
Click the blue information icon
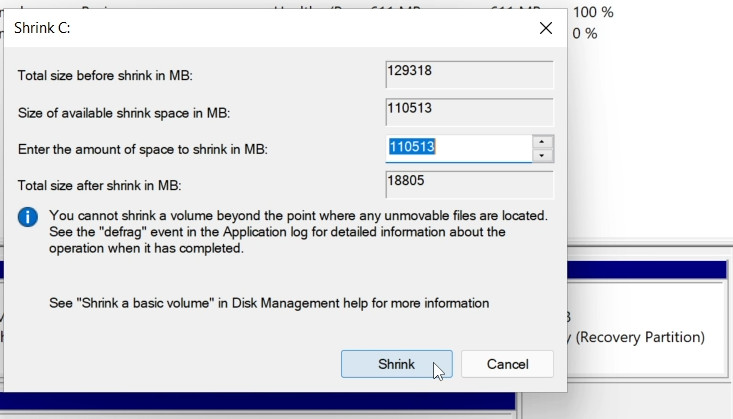pyautogui.click(x=29, y=217)
